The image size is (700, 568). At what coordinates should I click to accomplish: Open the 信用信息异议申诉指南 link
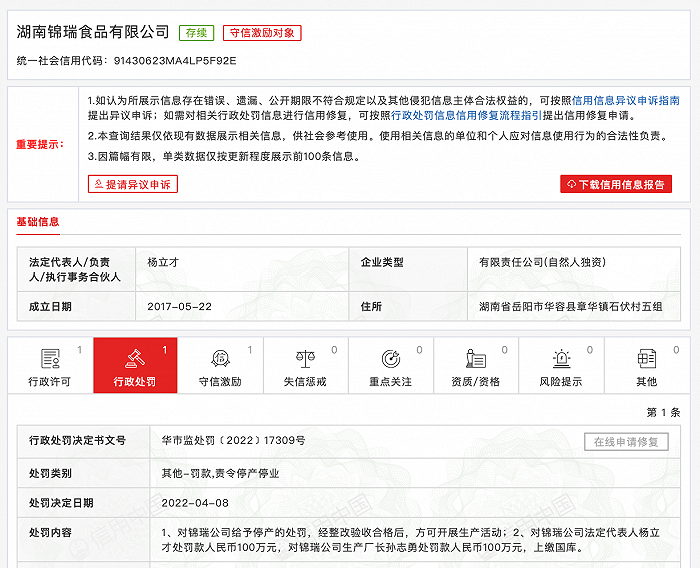(626, 100)
